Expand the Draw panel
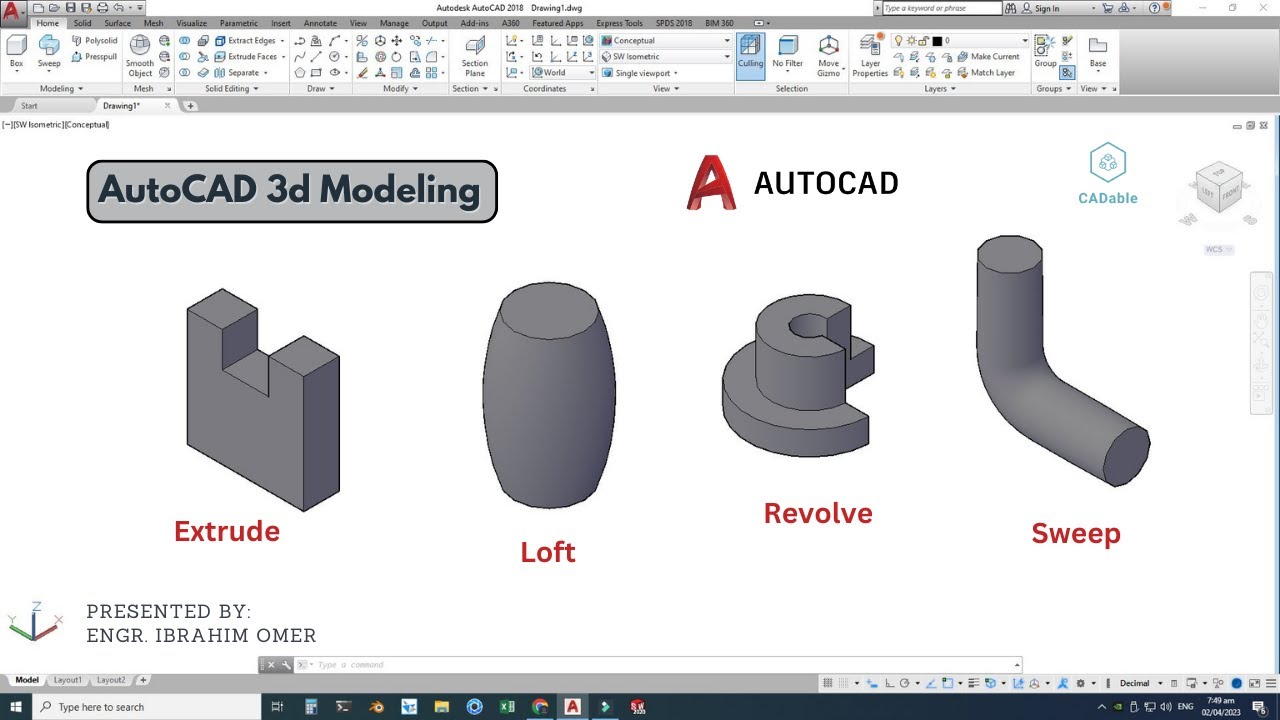This screenshot has height=720, width=1280. point(321,89)
